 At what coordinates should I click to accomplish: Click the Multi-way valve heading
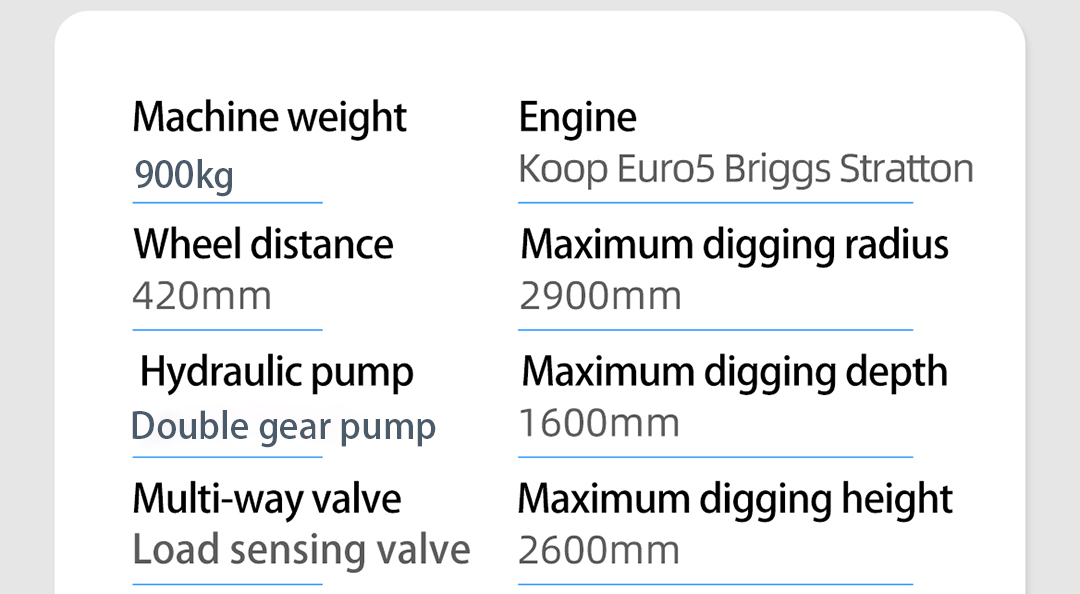pos(267,500)
